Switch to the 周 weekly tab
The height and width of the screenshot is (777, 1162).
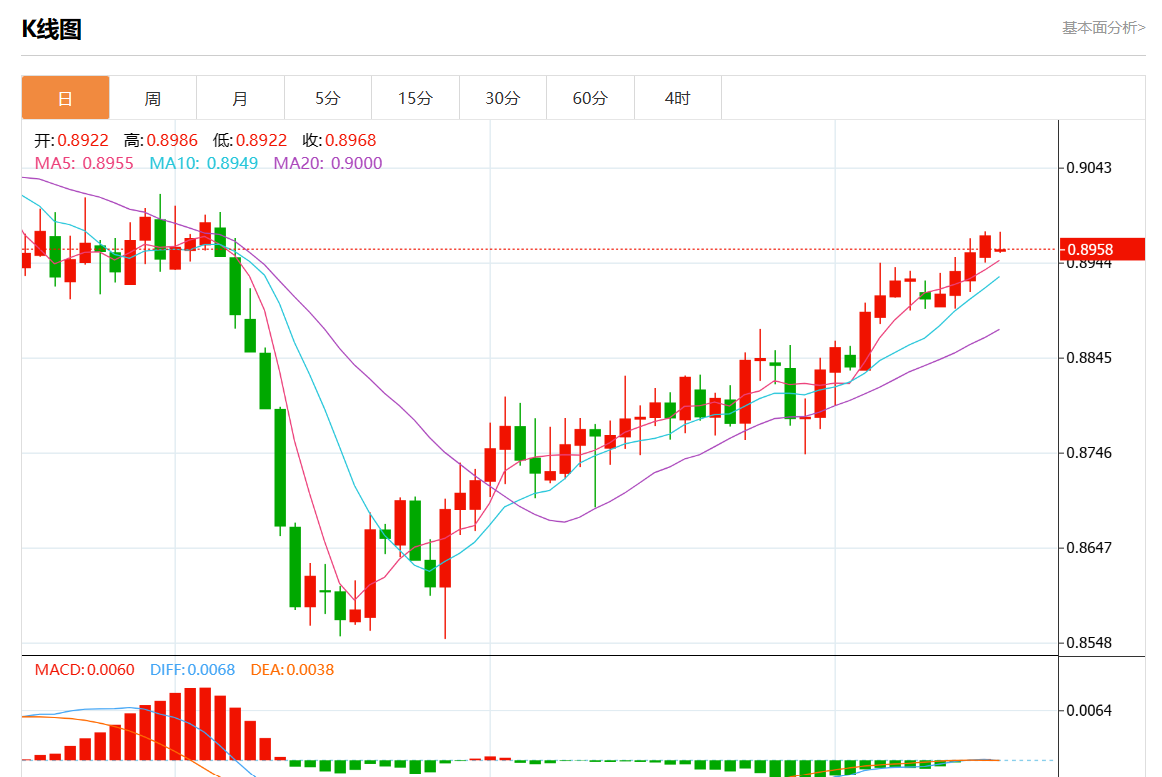click(153, 98)
